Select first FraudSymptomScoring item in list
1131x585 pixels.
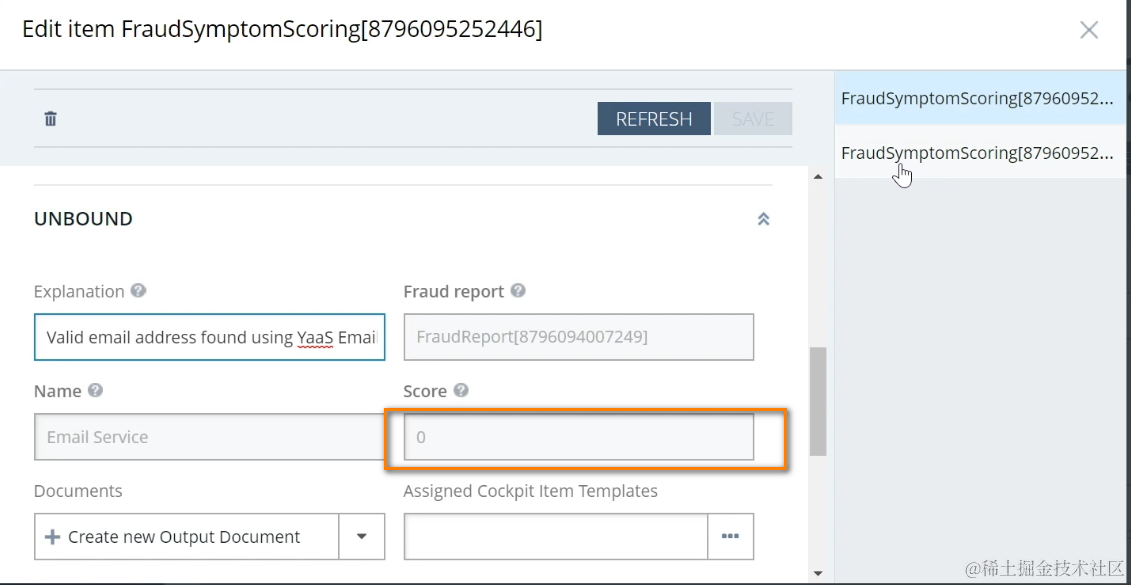click(982, 98)
